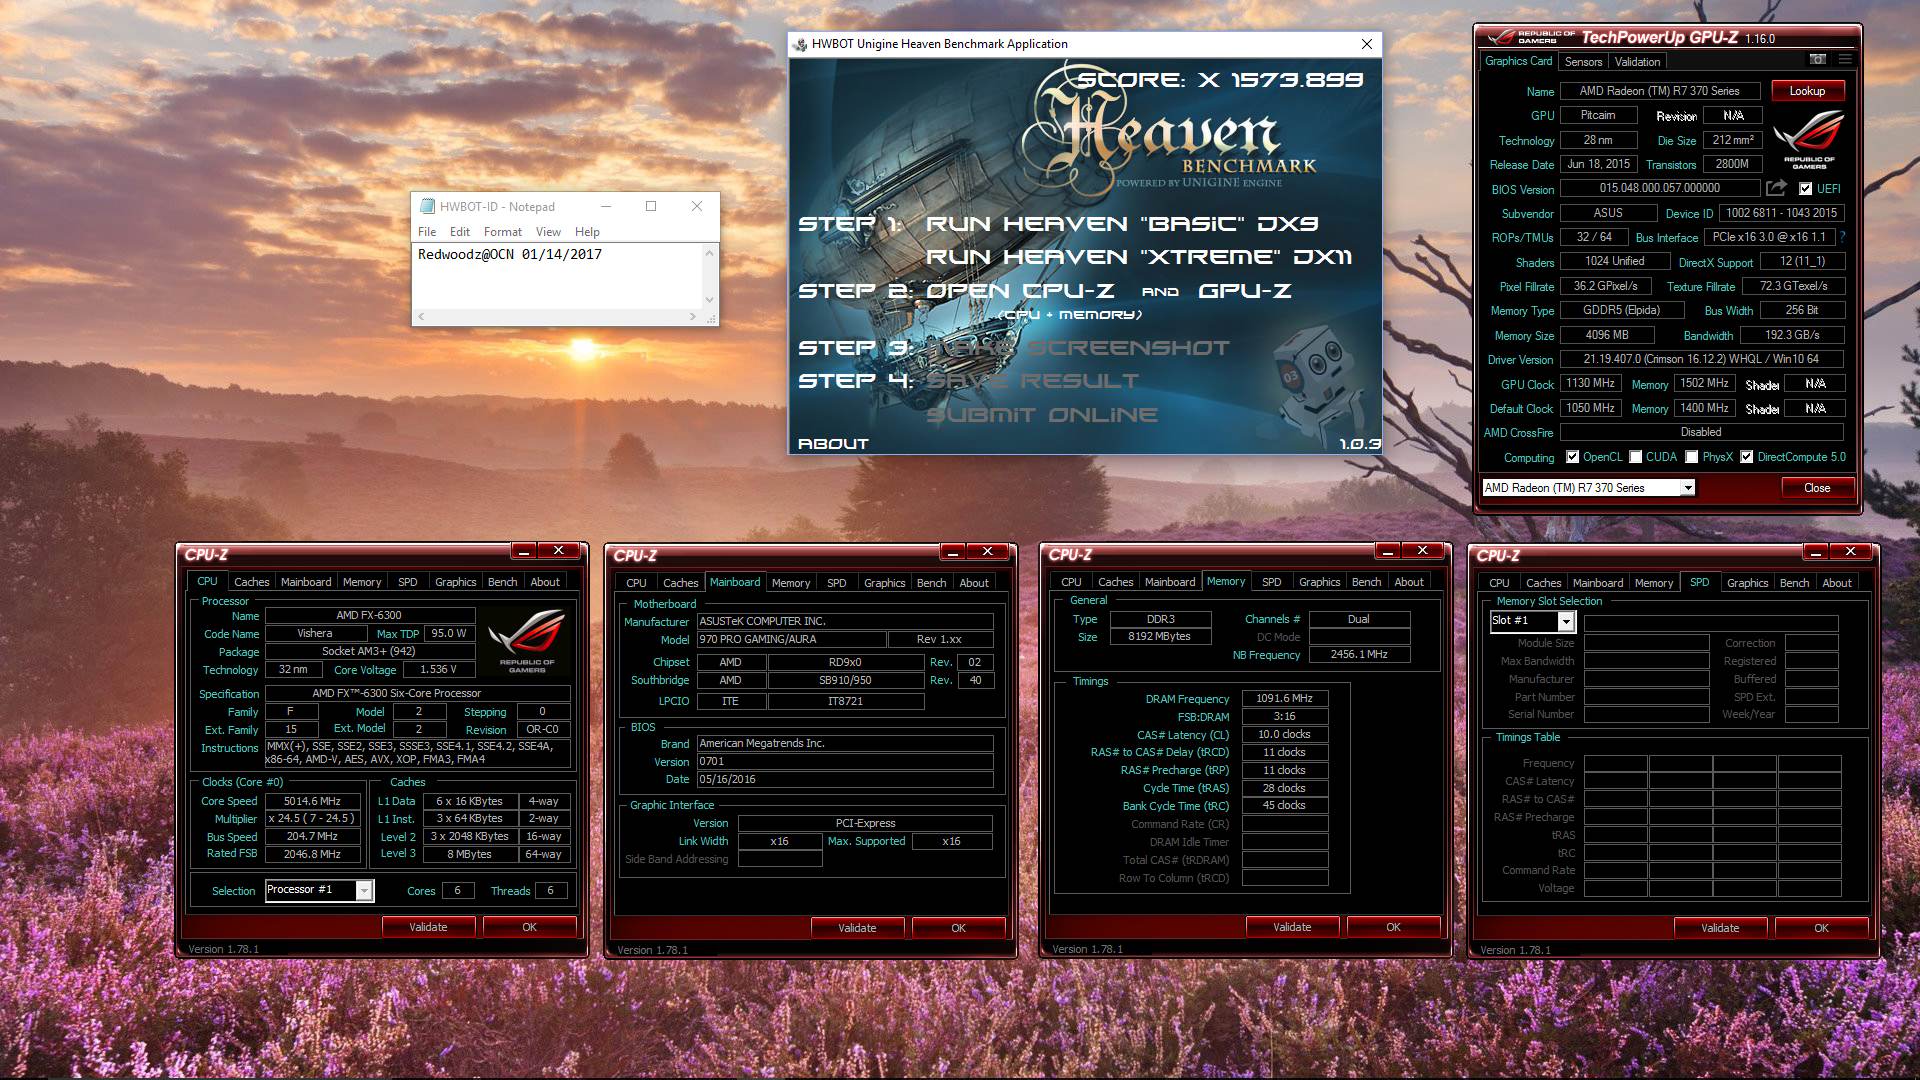1920x1080 pixels.
Task: Open Graphics tab in the CPU-Z Mainboard window
Action: tap(884, 583)
